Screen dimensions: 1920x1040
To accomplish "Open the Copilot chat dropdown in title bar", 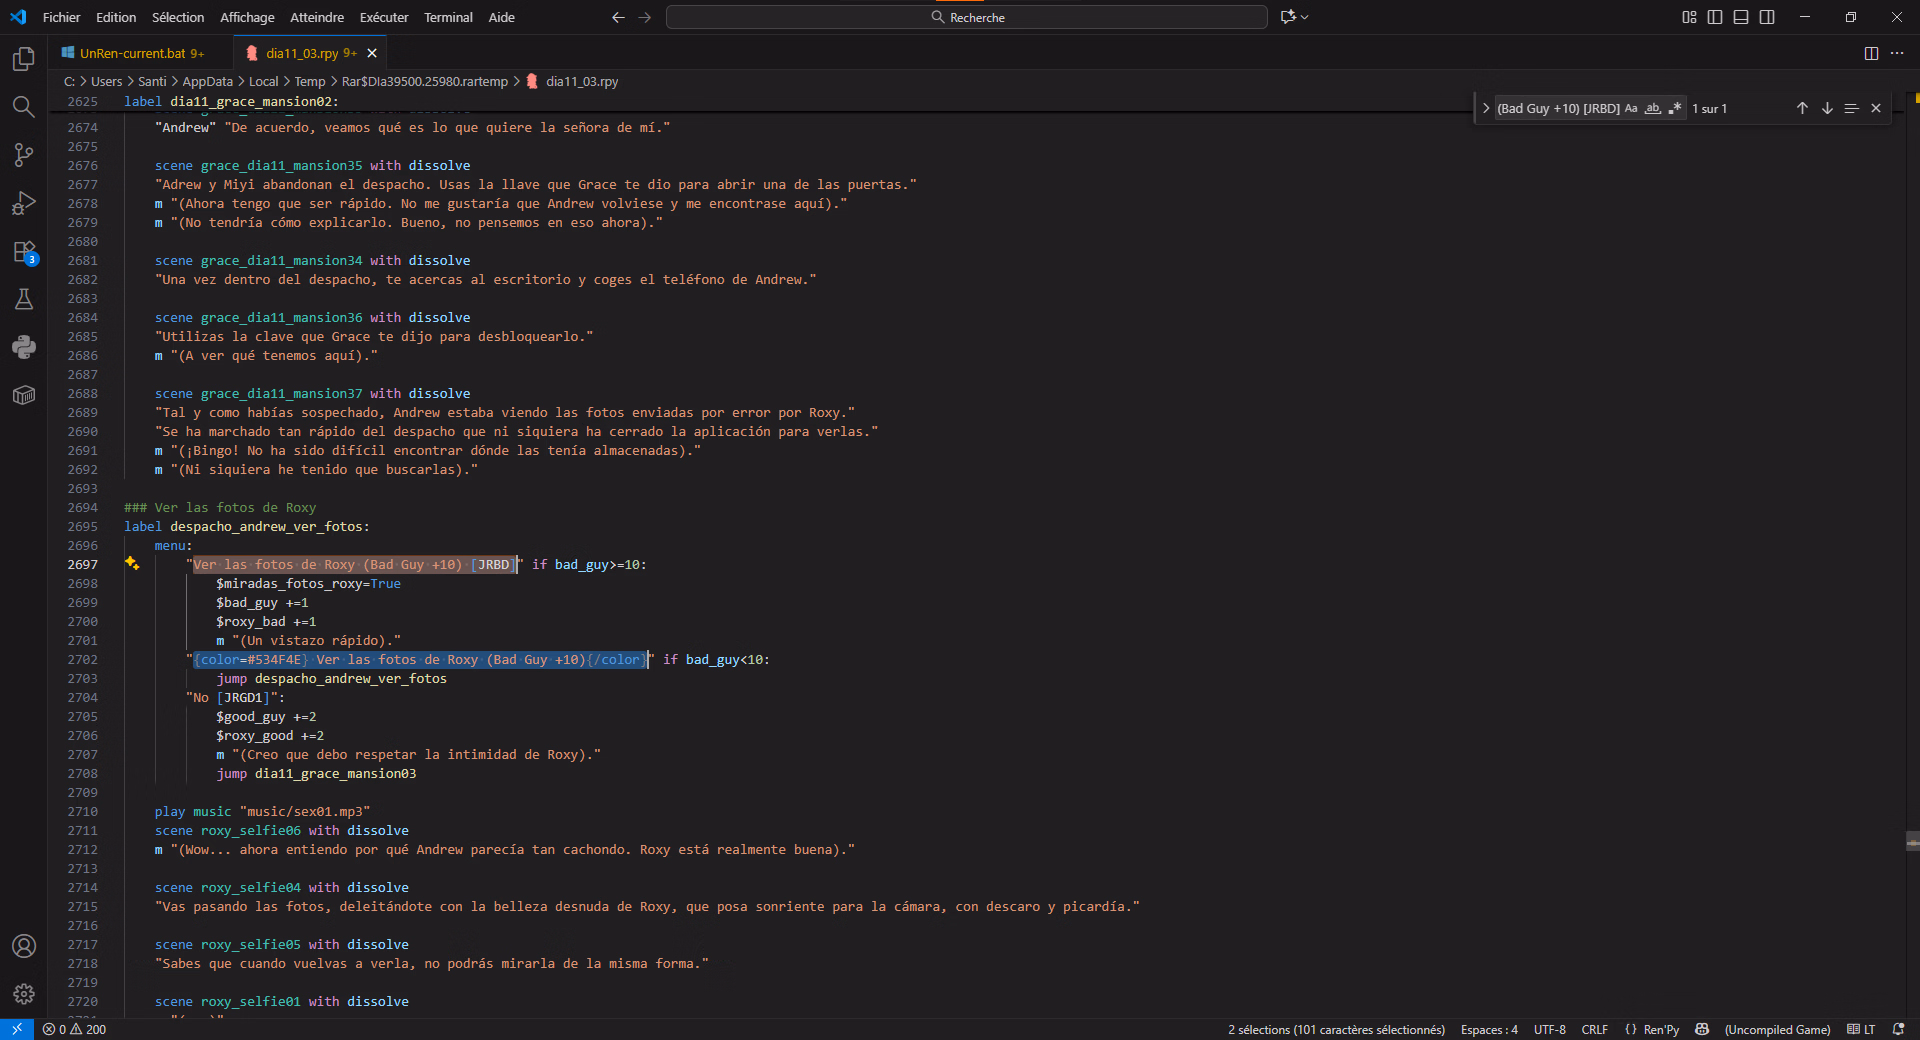I will 1305,17.
